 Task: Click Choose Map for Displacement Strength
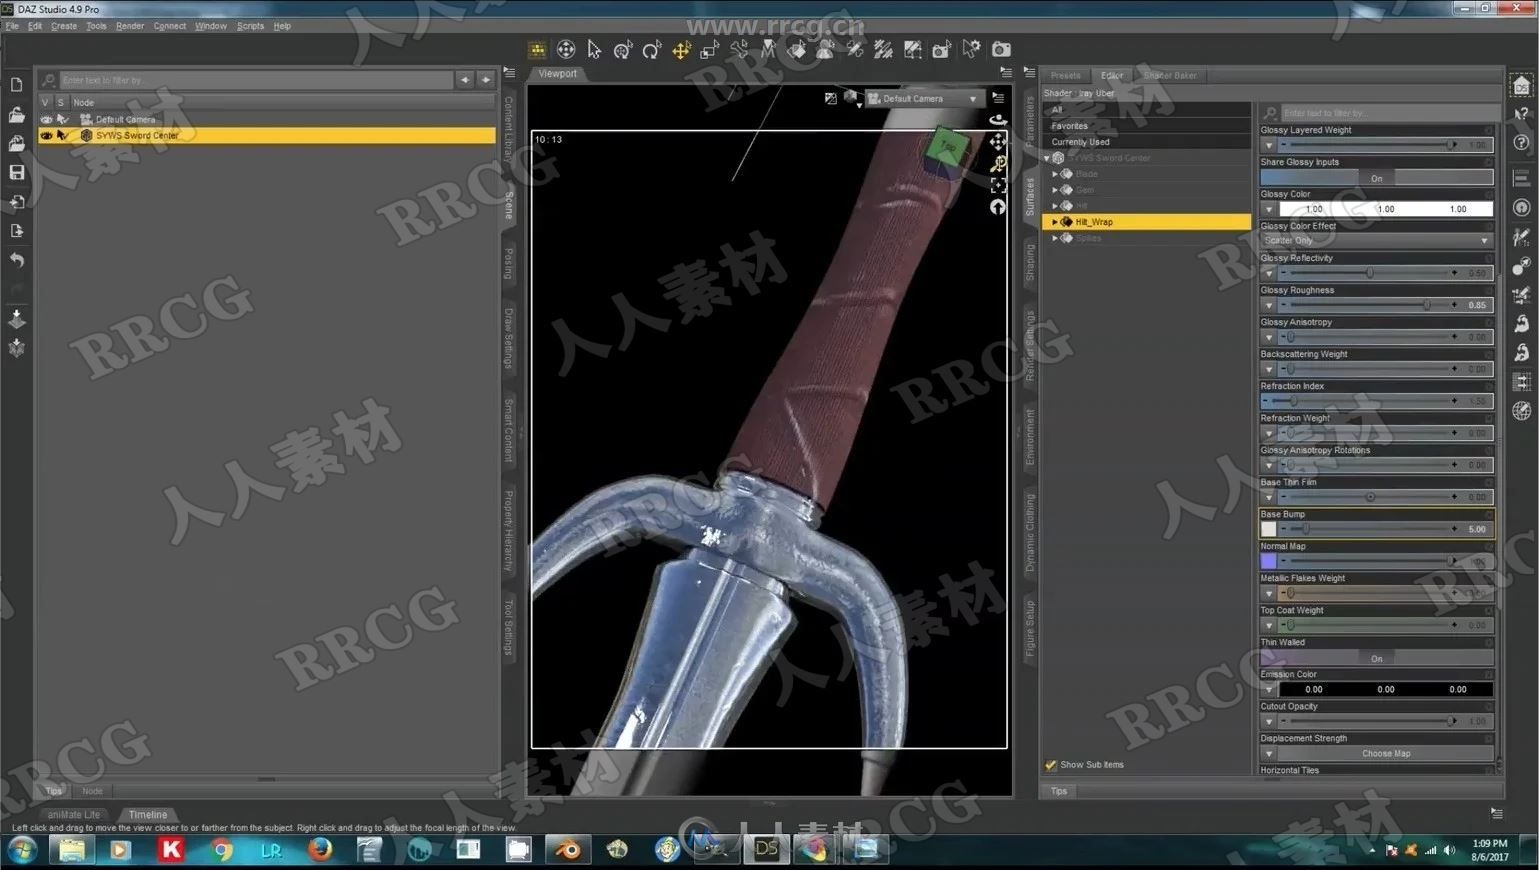click(1385, 754)
